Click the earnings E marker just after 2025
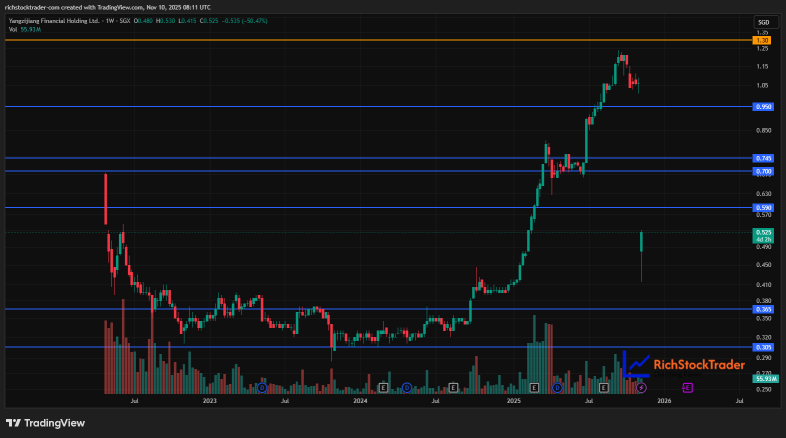The height and width of the screenshot is (438, 786). click(x=534, y=387)
